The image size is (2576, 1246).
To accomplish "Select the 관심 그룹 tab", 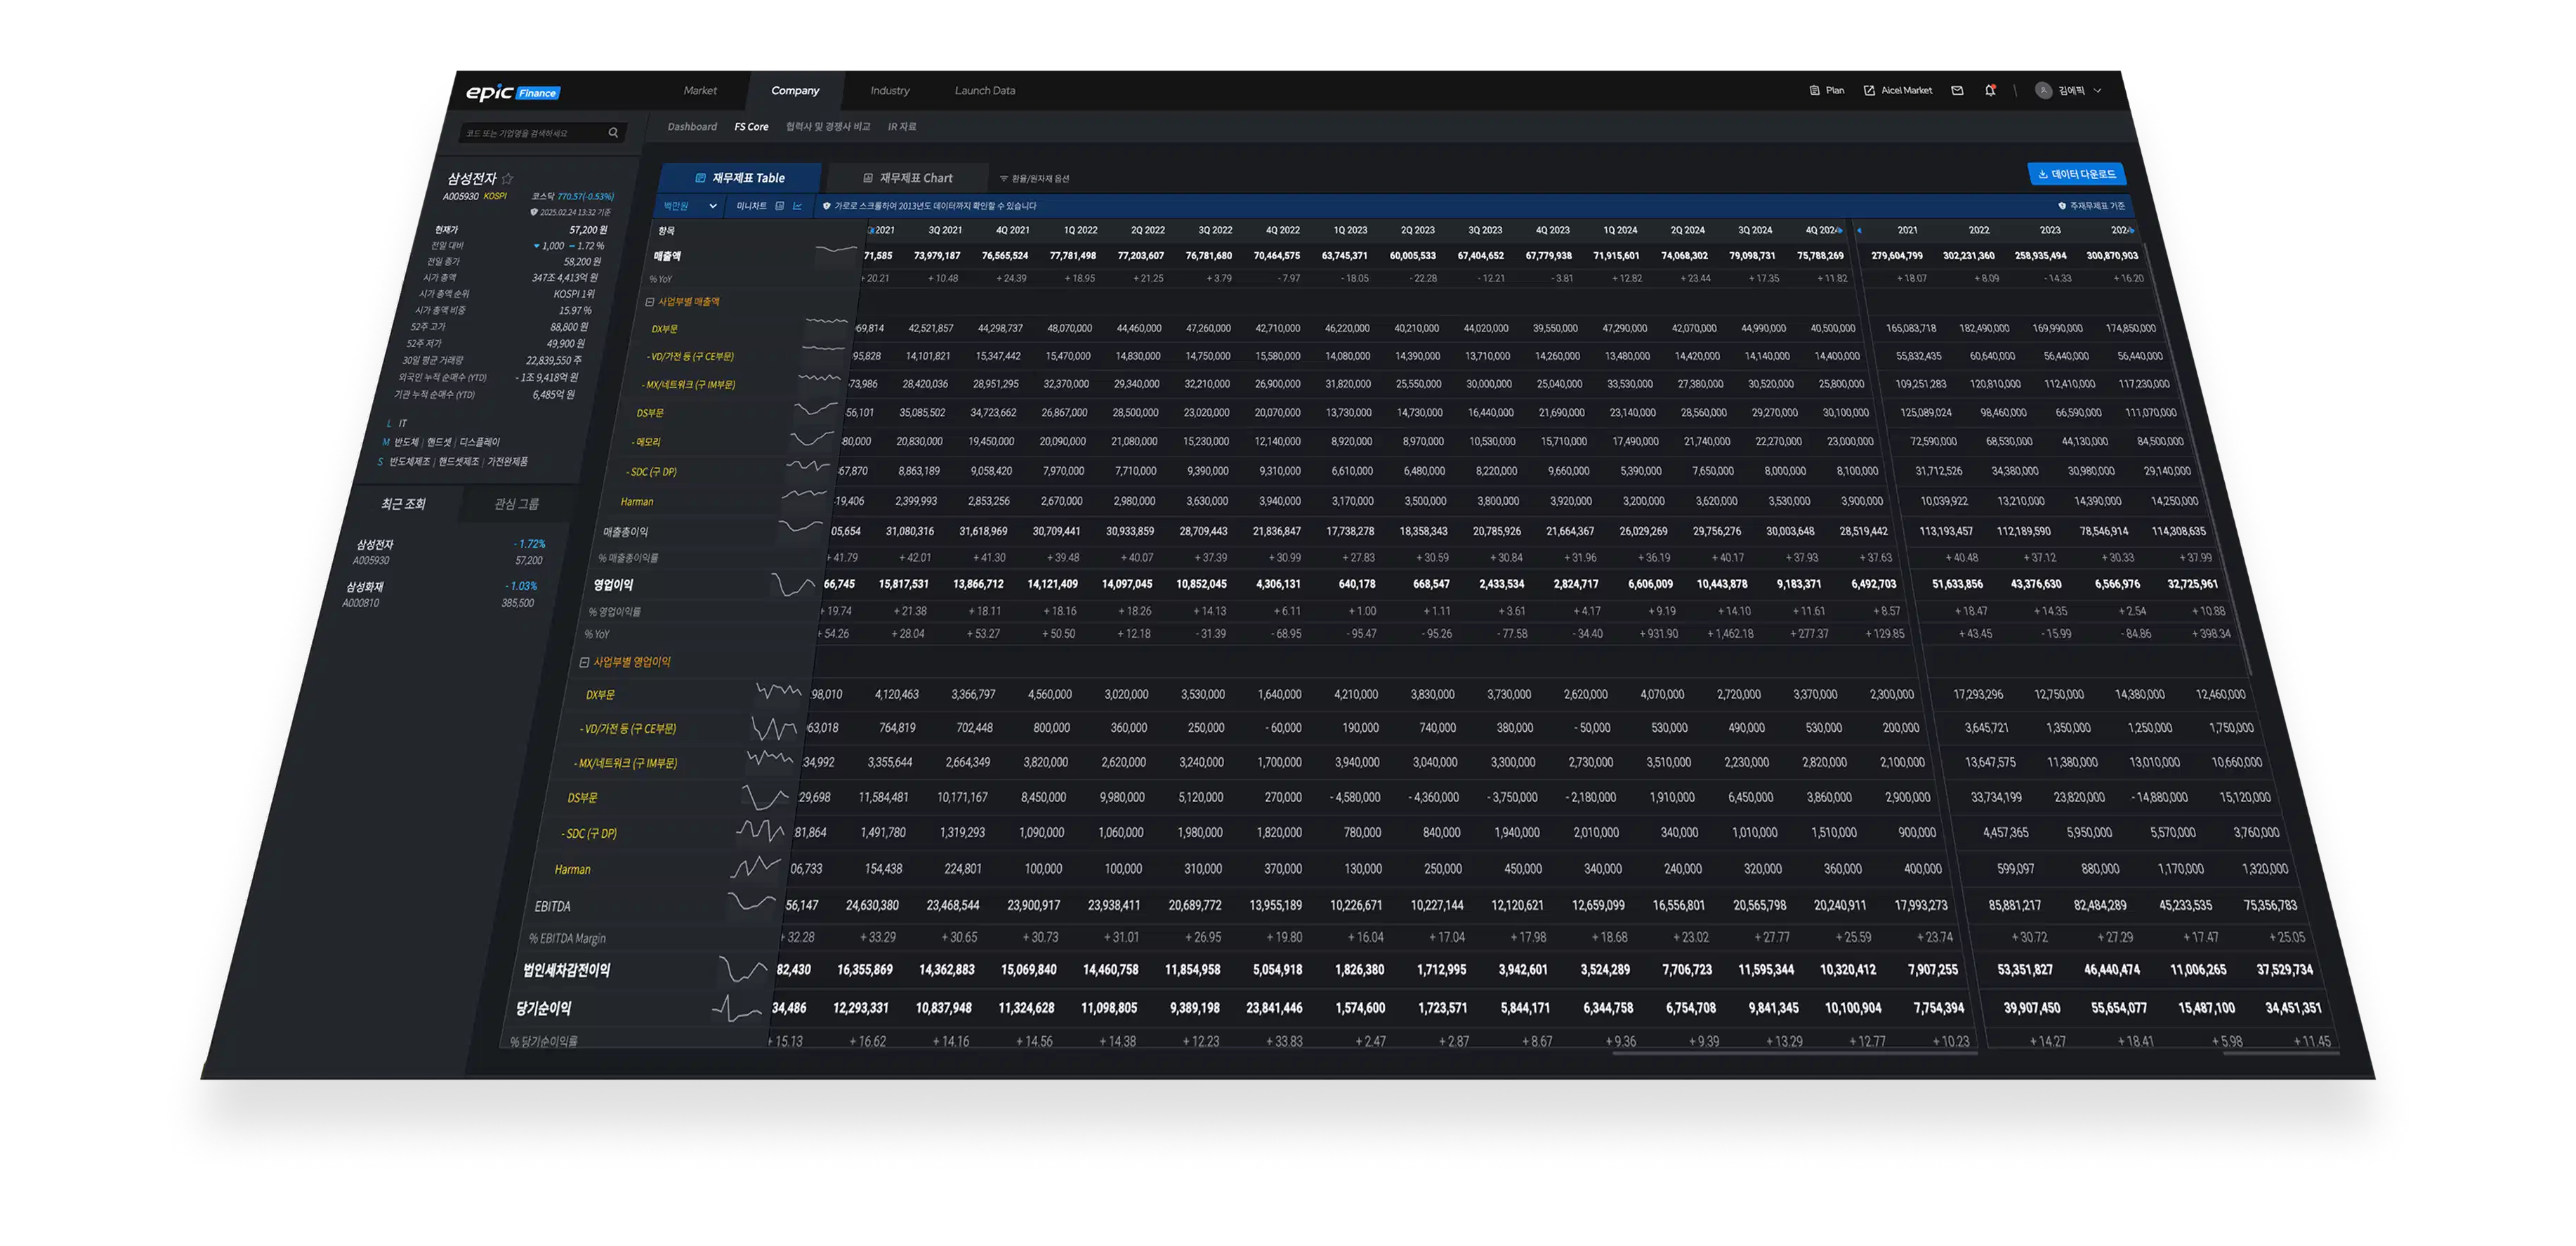I will tap(516, 504).
